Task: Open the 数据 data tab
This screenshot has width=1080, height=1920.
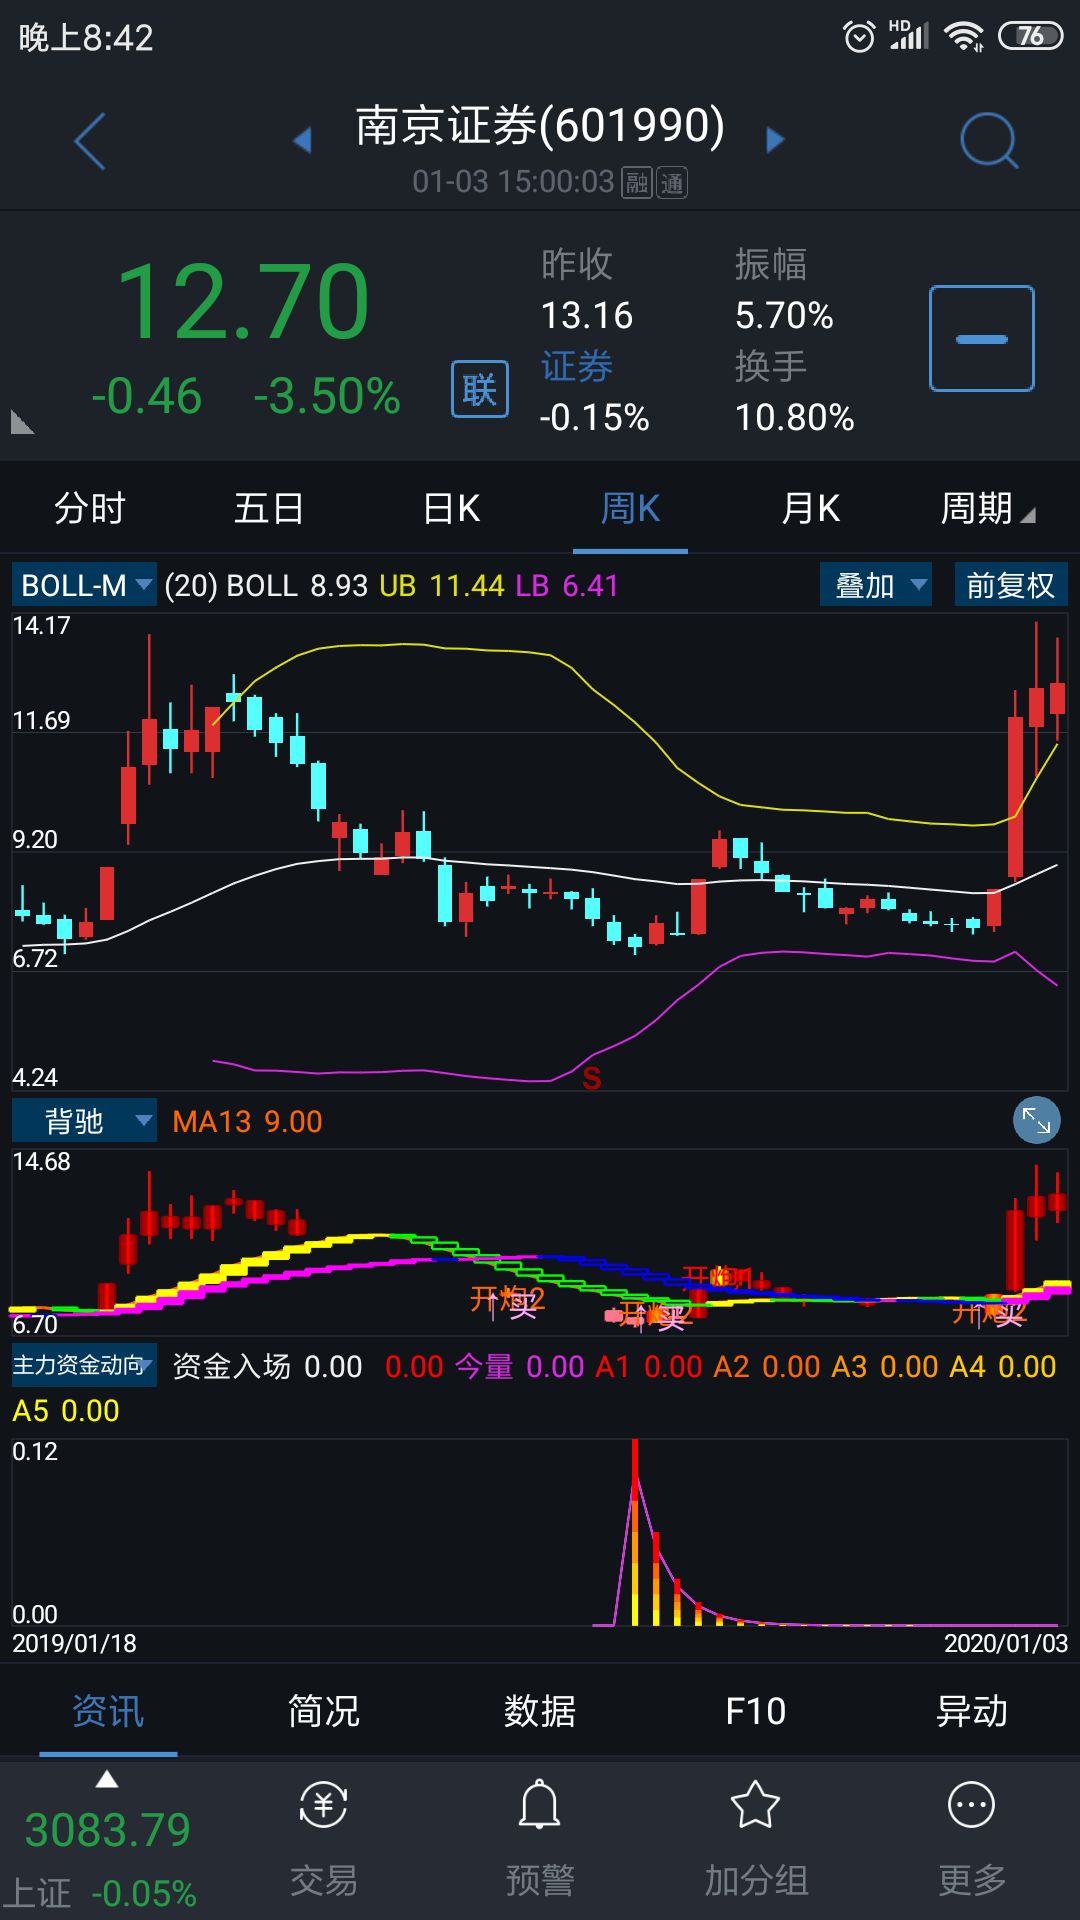Action: (x=540, y=1711)
